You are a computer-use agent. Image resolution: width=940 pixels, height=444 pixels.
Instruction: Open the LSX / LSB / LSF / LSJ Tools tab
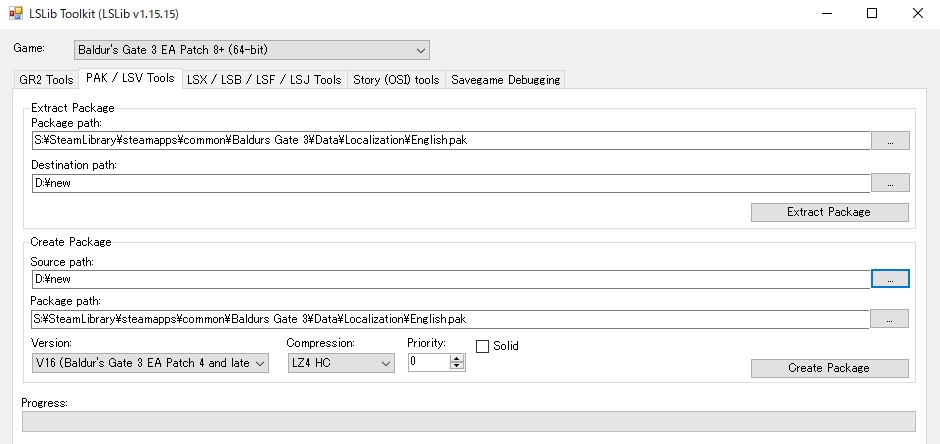coord(264,80)
